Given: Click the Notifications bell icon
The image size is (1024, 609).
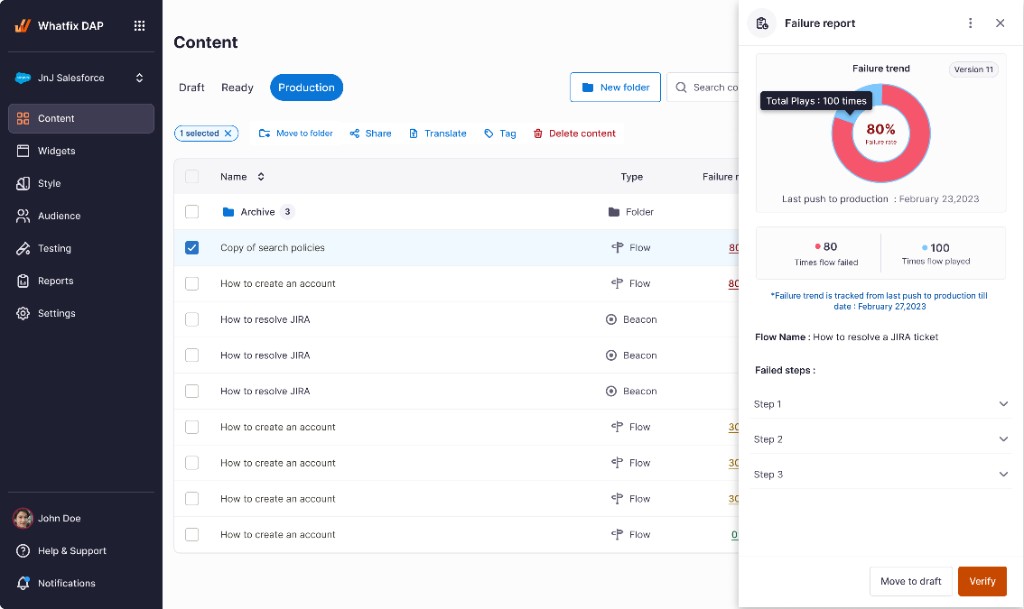Looking at the screenshot, I should coord(23,583).
